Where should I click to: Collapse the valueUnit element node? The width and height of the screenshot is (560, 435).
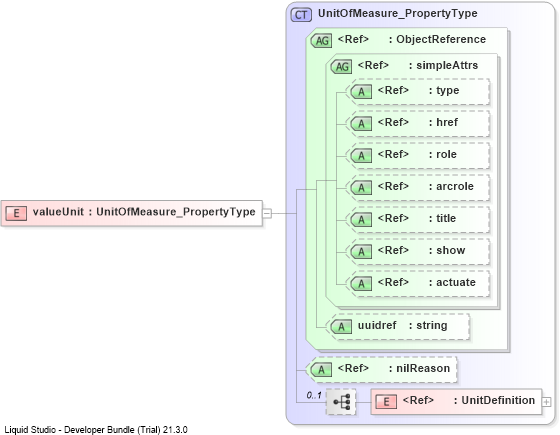pyautogui.click(x=267, y=213)
